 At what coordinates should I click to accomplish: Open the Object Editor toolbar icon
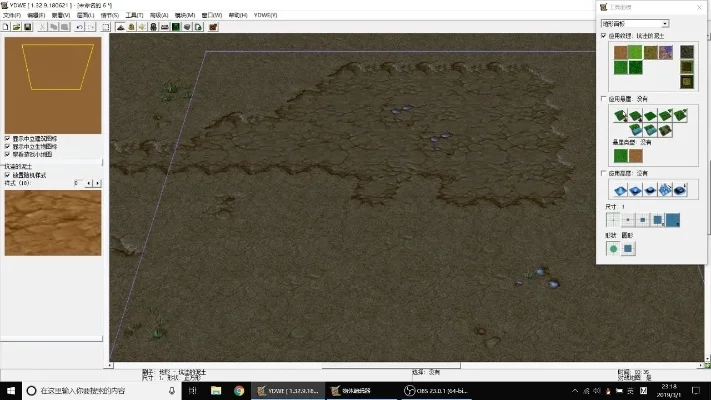pos(154,27)
